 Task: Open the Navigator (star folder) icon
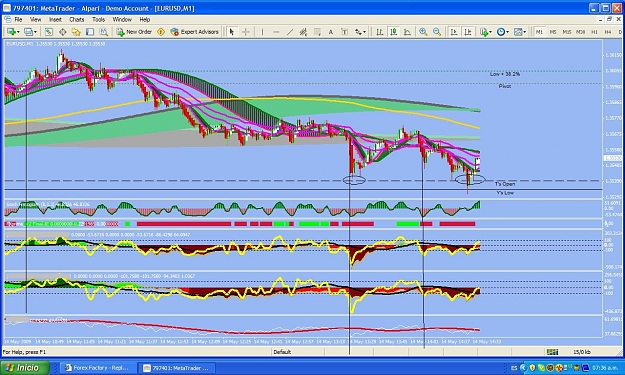click(76, 32)
